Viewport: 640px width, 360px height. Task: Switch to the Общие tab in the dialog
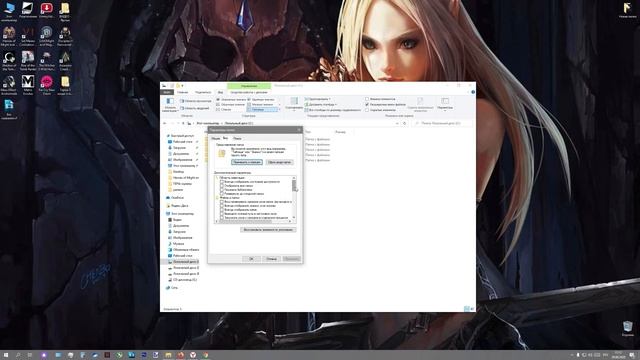(x=216, y=138)
